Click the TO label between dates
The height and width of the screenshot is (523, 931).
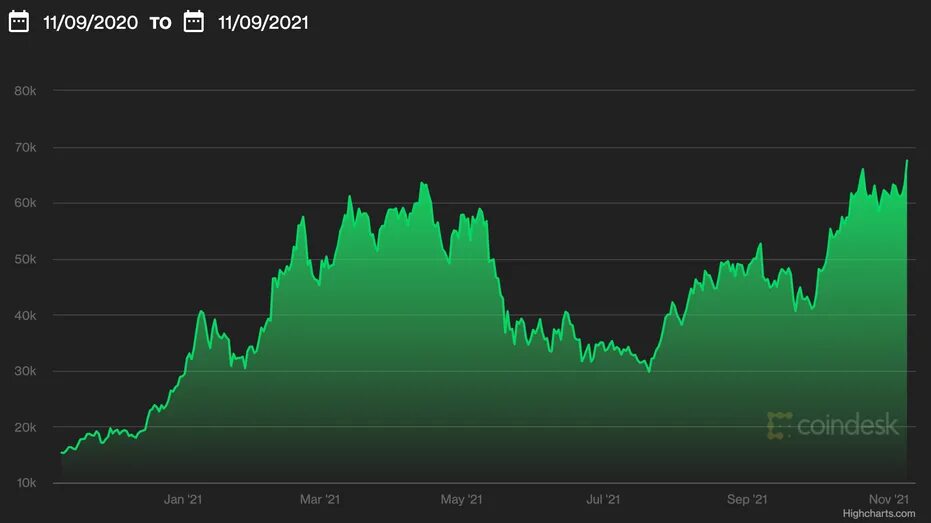coord(160,23)
